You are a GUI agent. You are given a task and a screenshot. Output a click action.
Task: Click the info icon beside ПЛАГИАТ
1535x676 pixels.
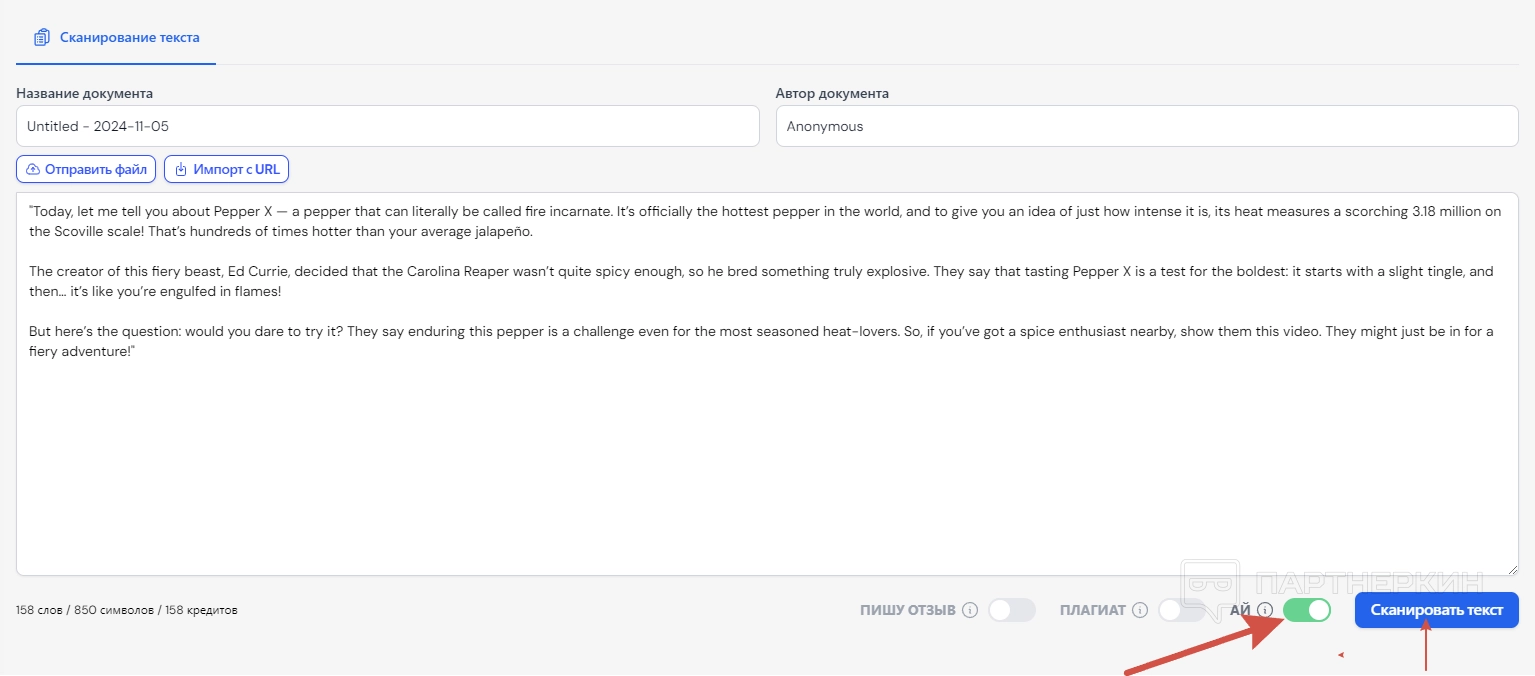pyautogui.click(x=1139, y=610)
